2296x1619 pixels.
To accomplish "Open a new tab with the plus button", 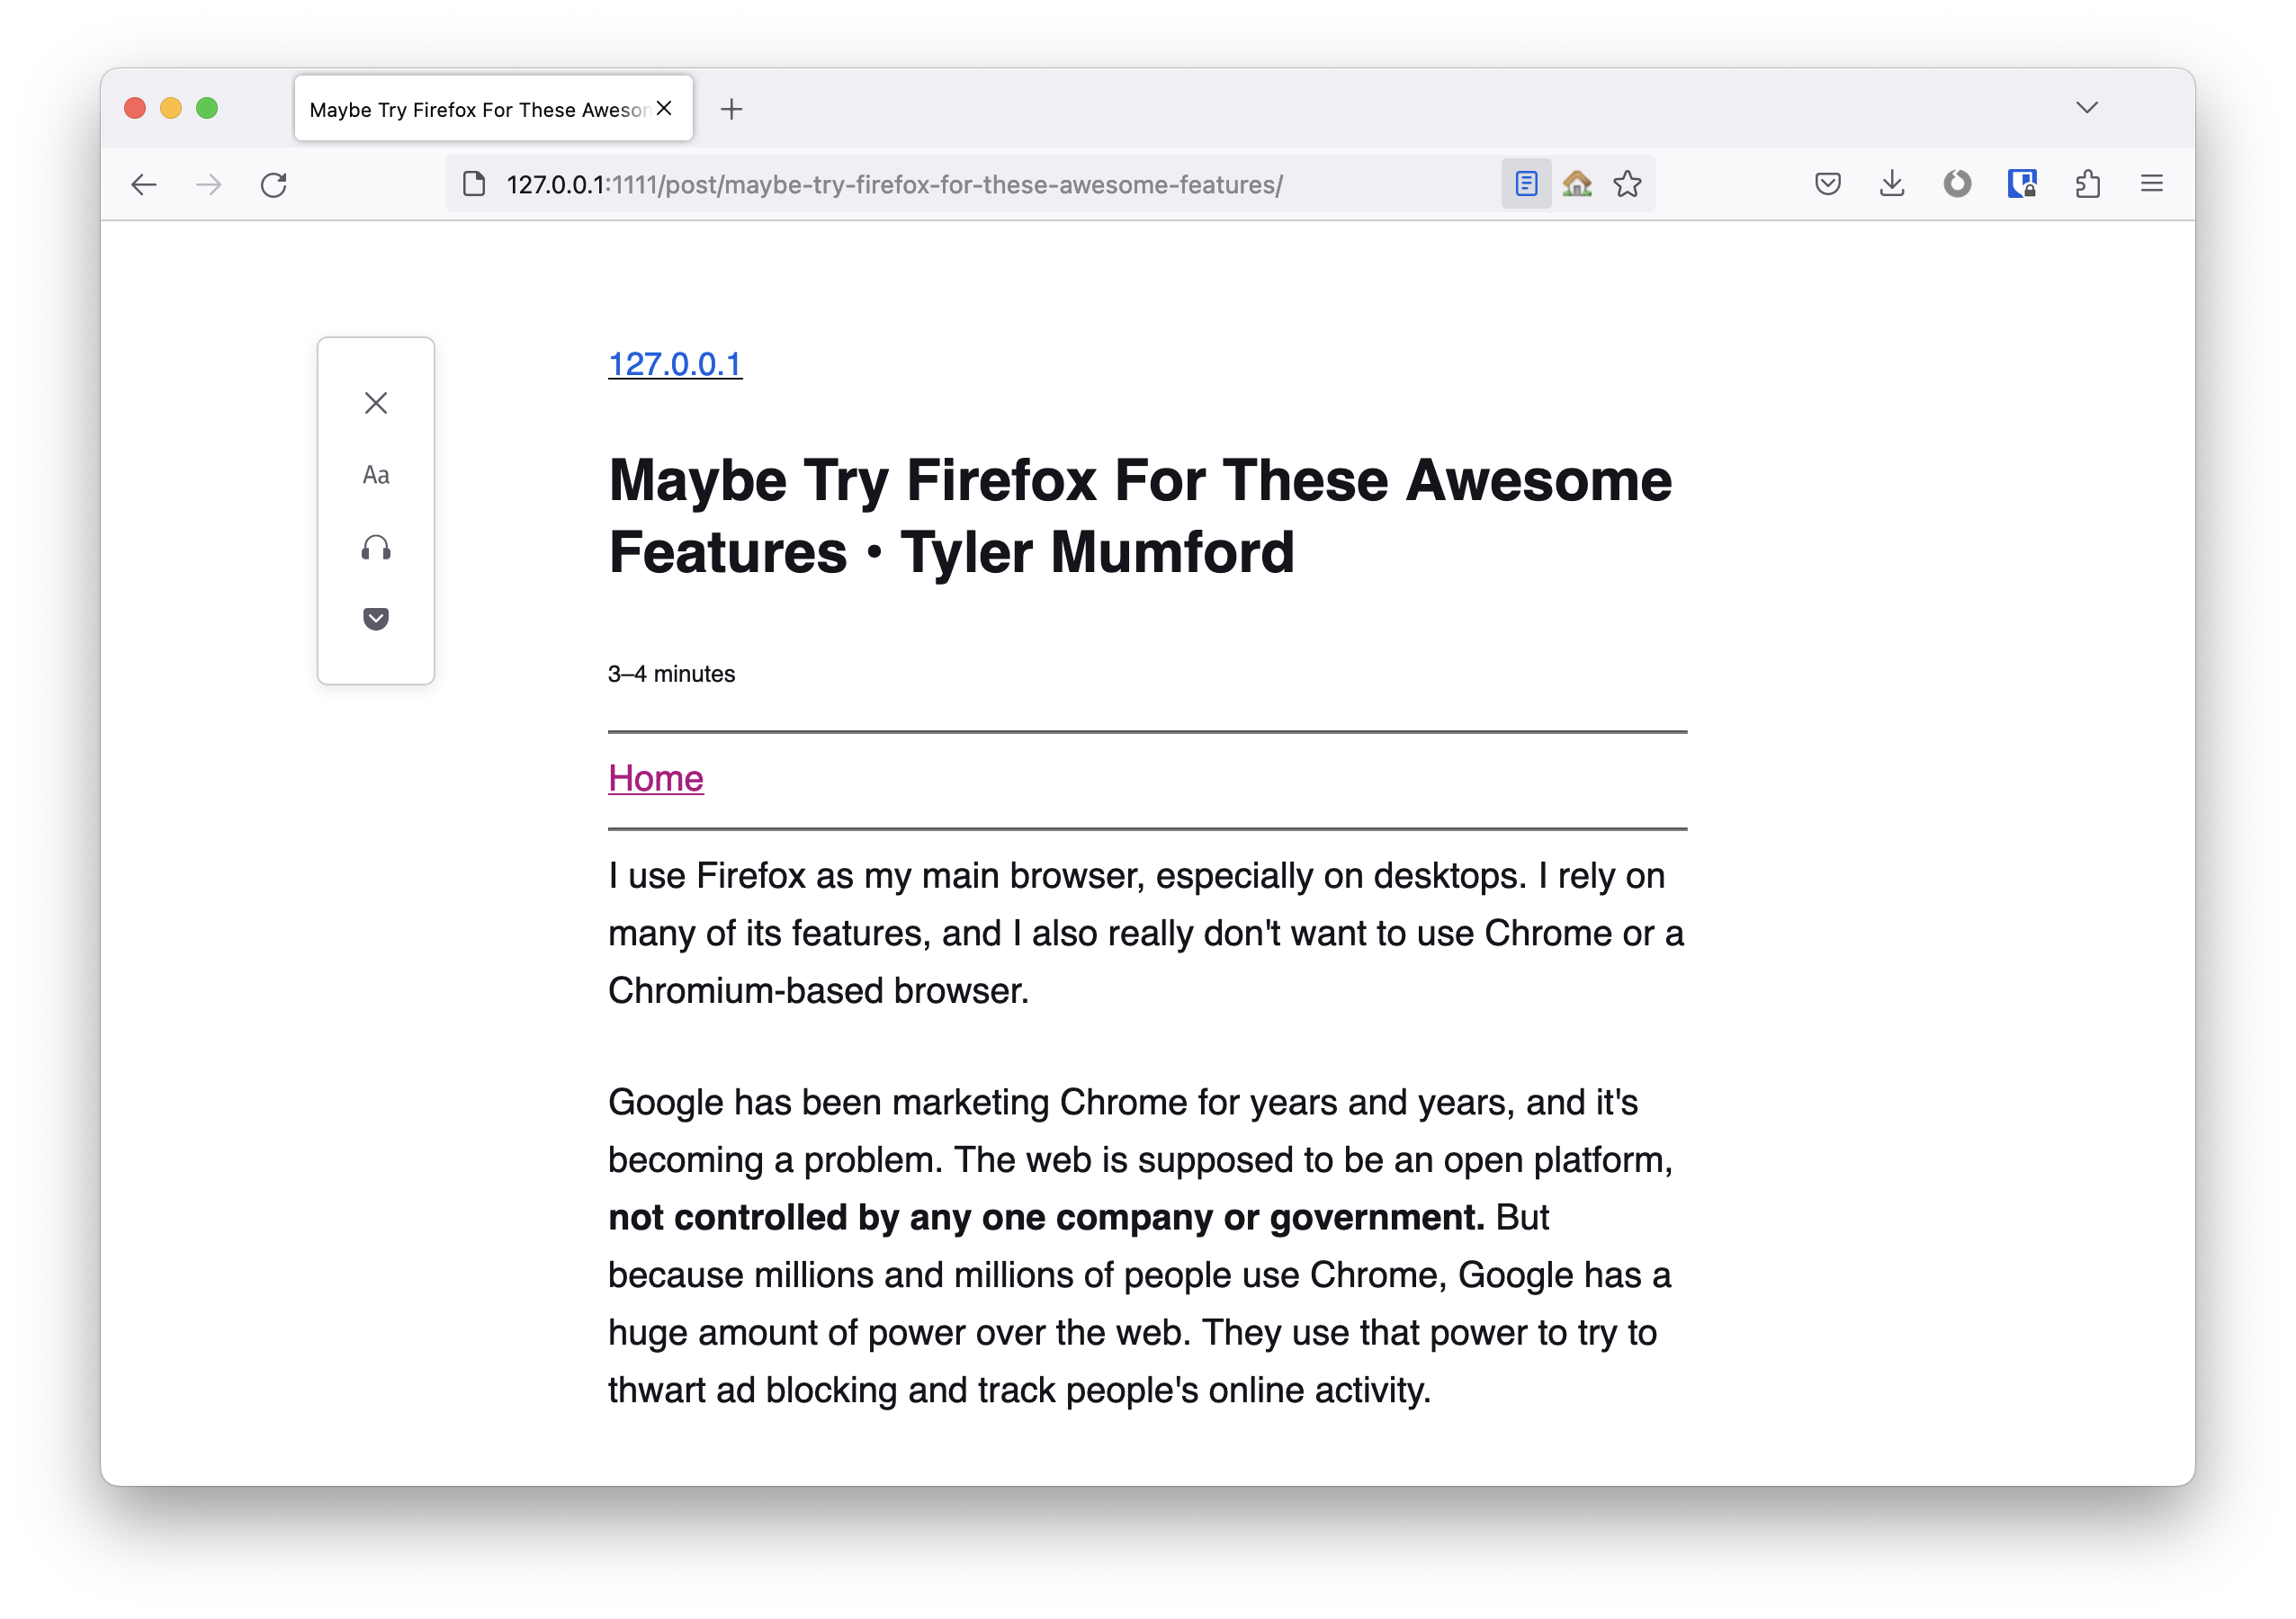I will point(731,109).
